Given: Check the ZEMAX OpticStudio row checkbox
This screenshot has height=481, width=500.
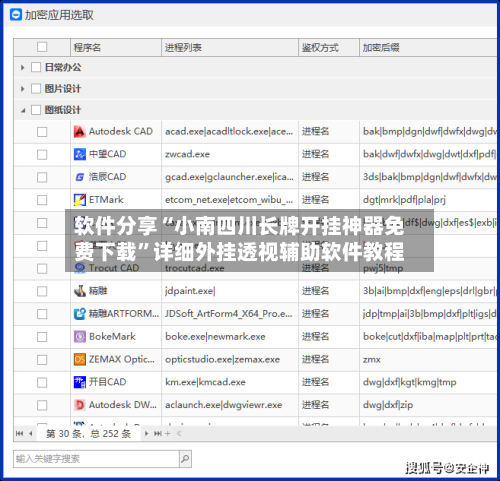Looking at the screenshot, I should click(x=42, y=360).
